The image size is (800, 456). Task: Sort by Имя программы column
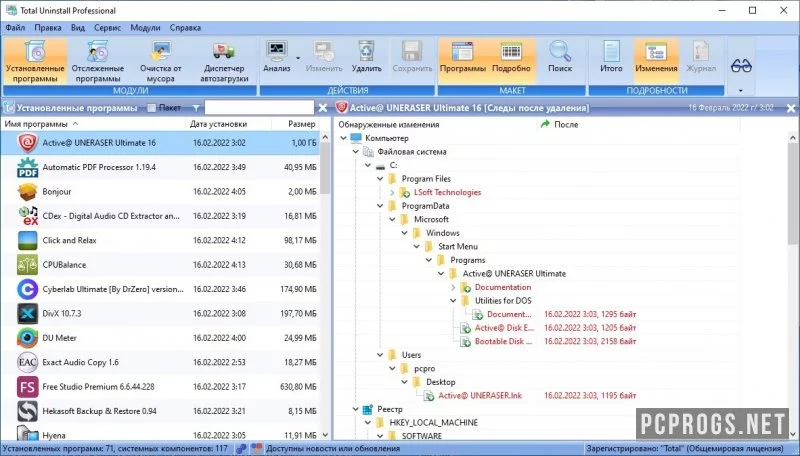[x=93, y=124]
